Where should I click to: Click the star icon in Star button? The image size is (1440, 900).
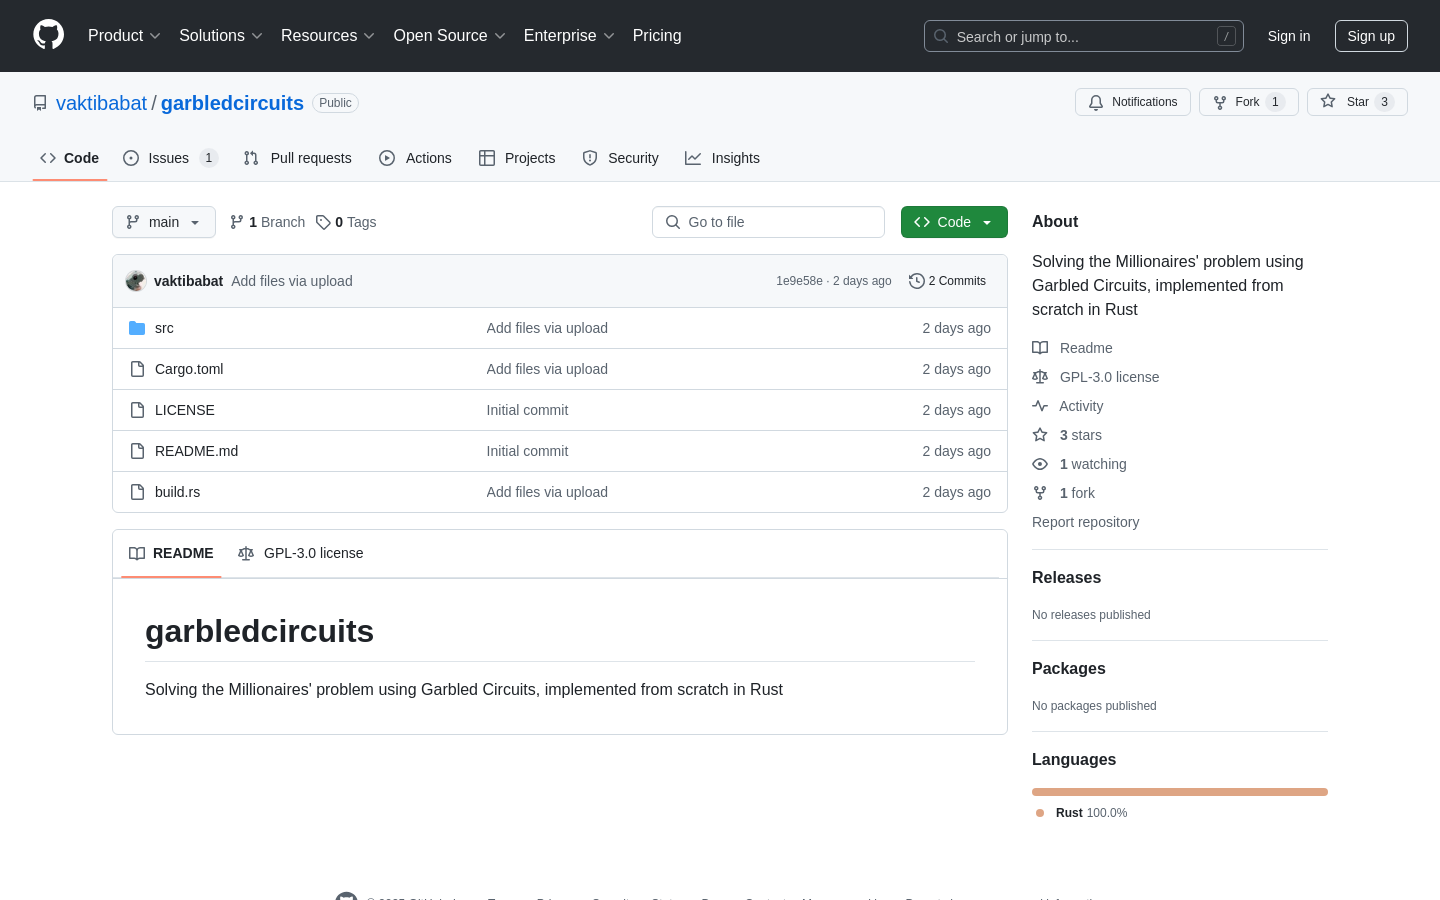click(x=1328, y=101)
